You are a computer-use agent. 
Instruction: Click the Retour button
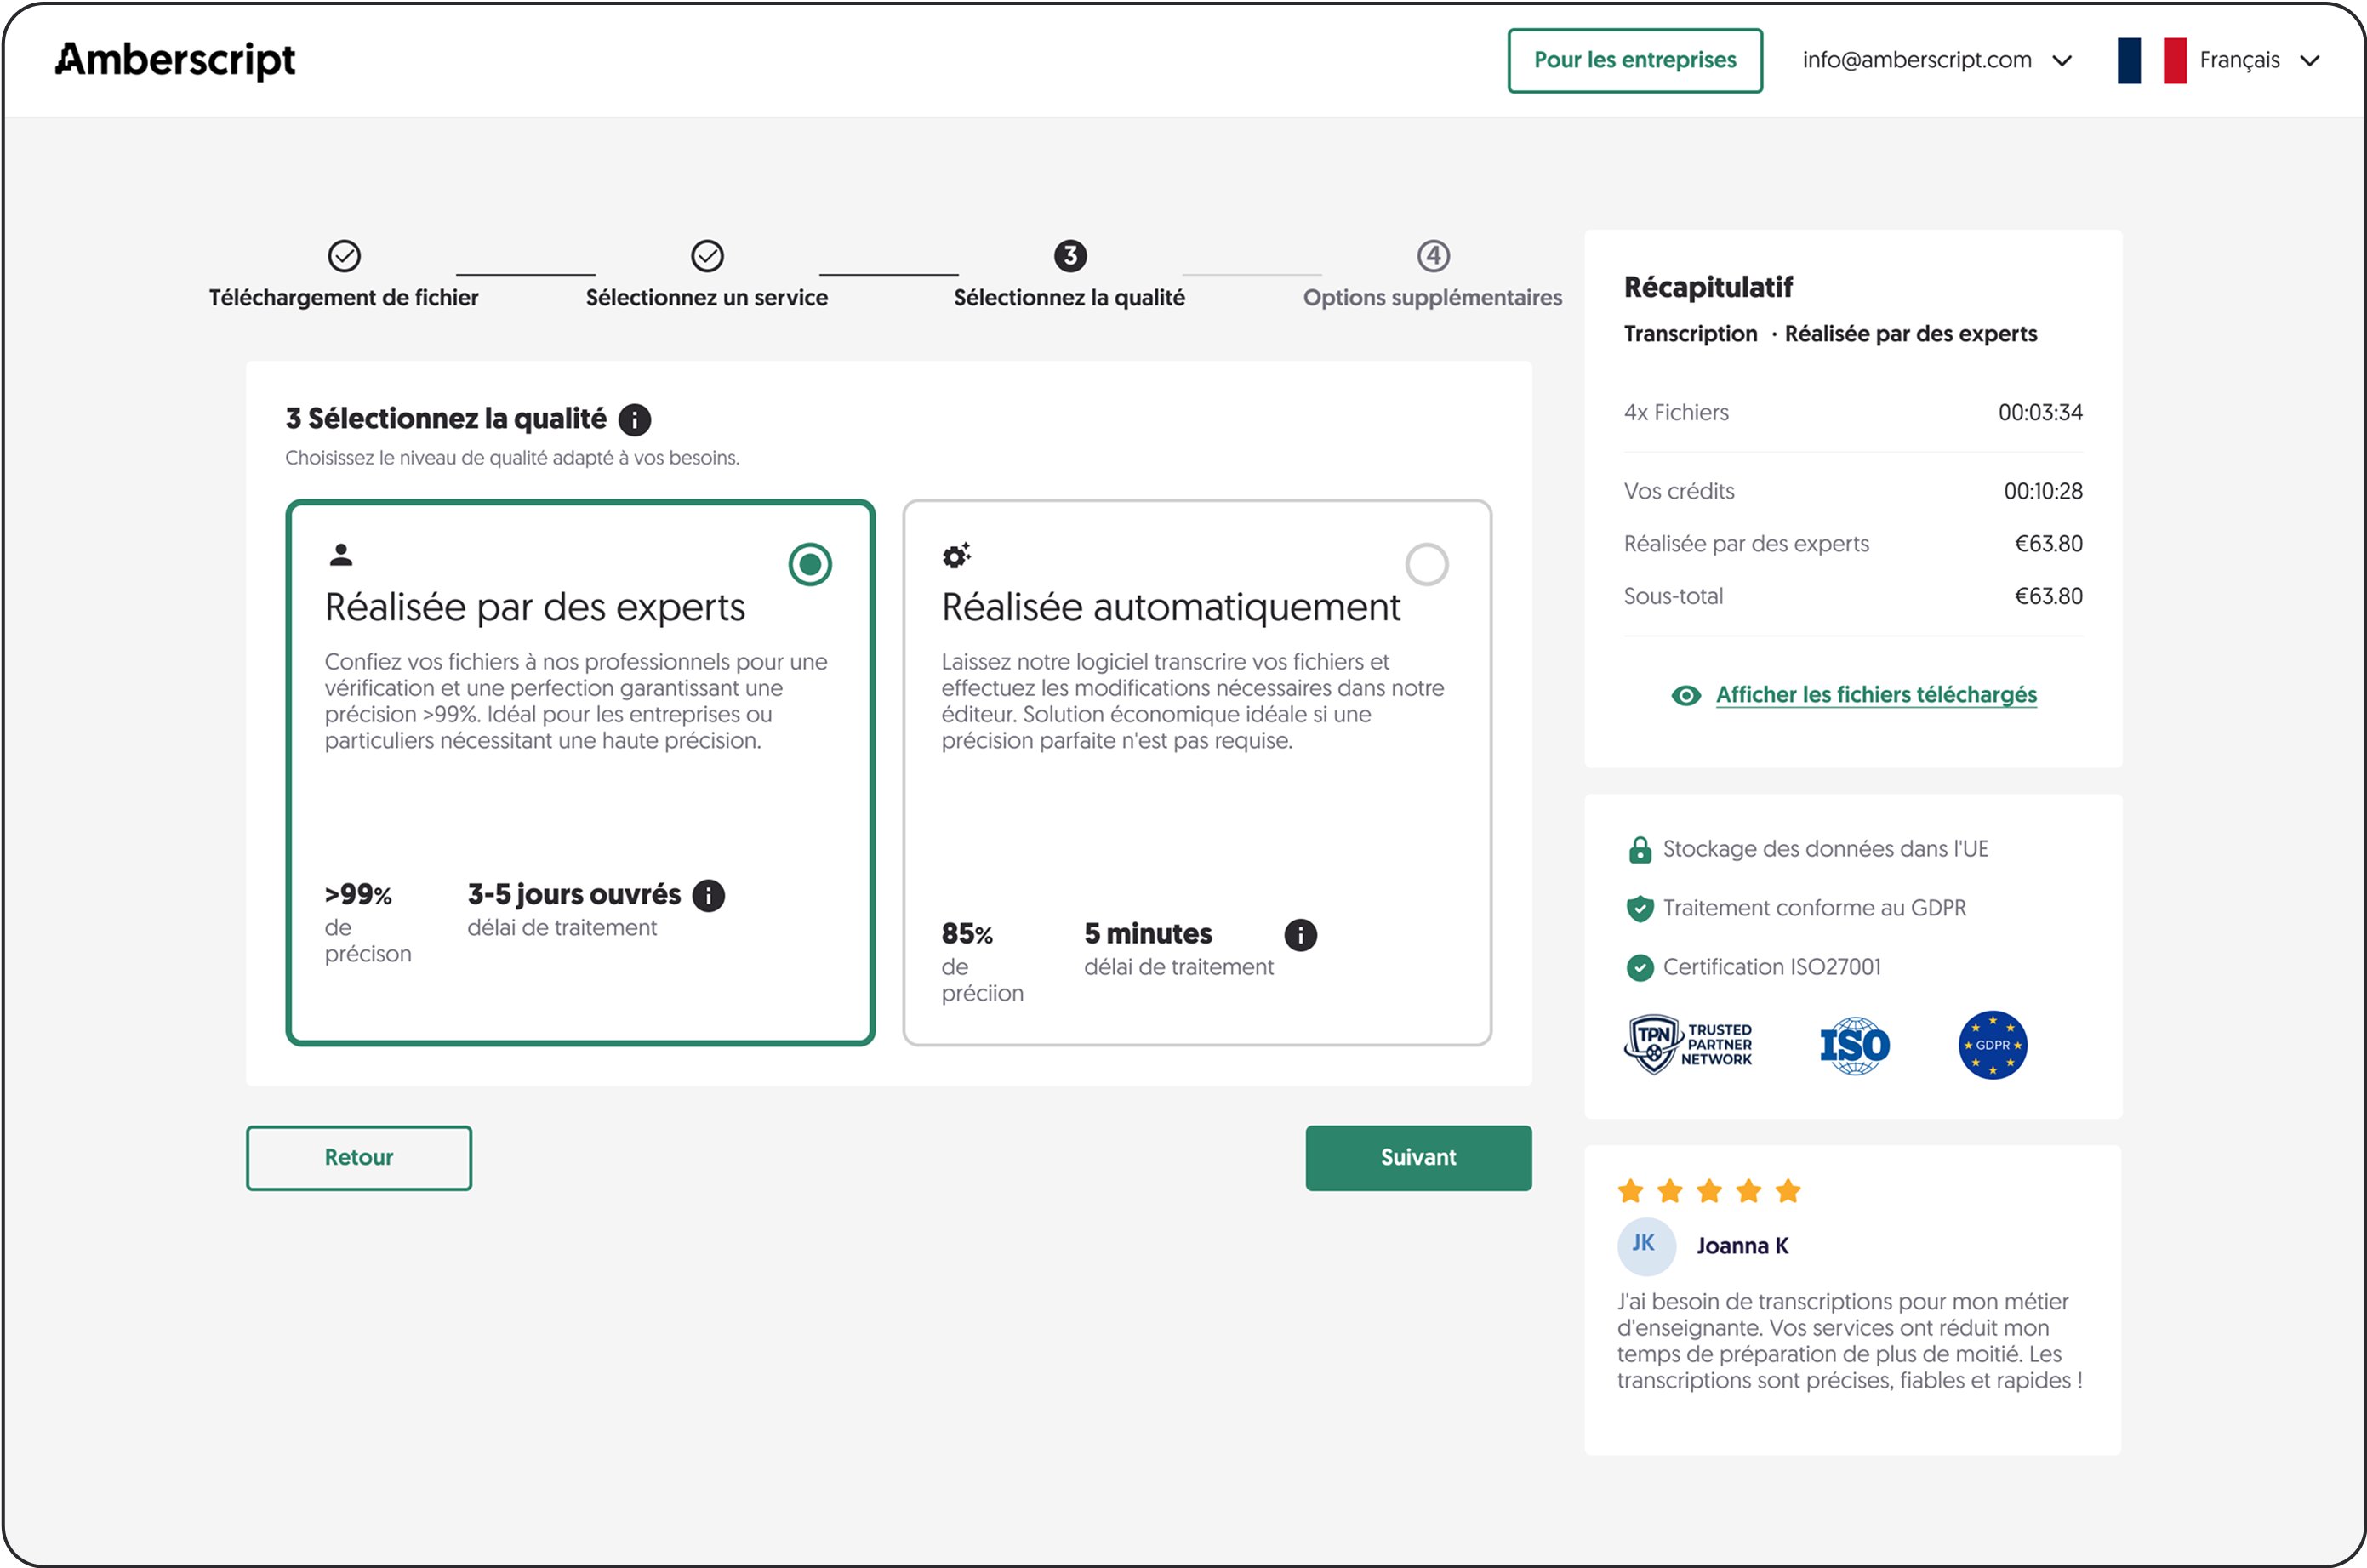coord(359,1158)
